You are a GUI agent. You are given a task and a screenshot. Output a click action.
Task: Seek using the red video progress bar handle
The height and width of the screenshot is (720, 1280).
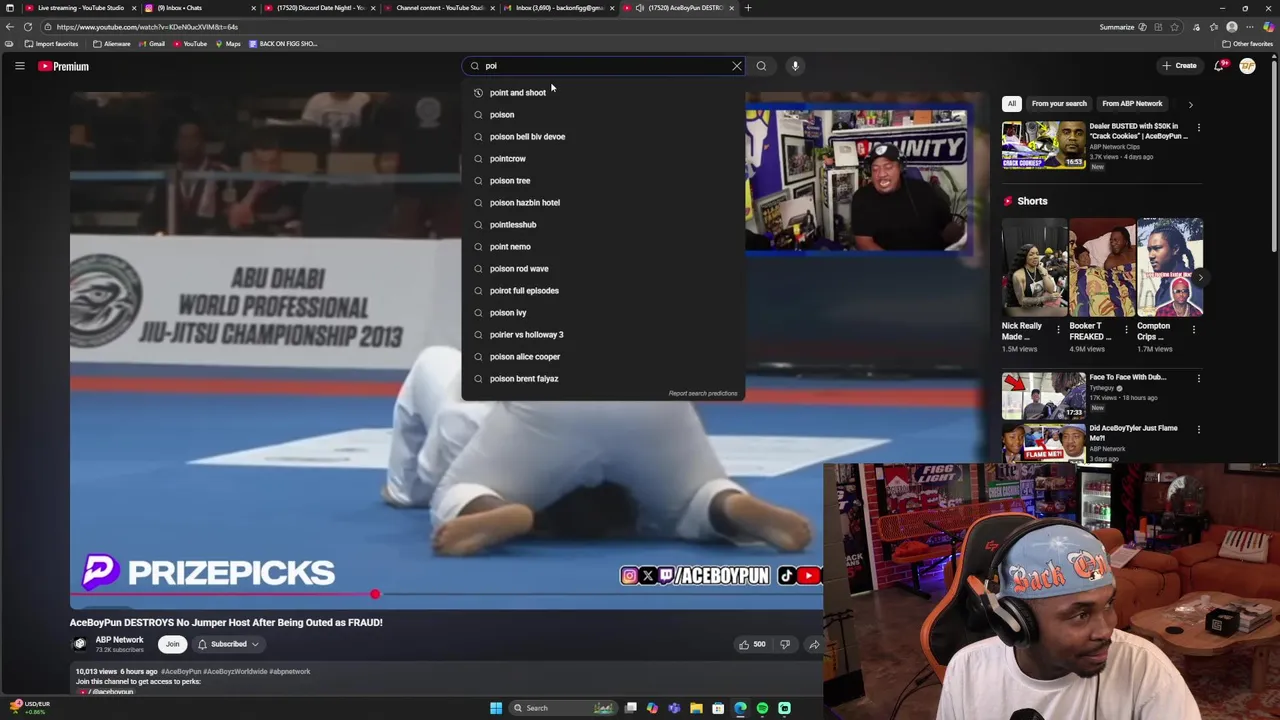[x=375, y=595]
